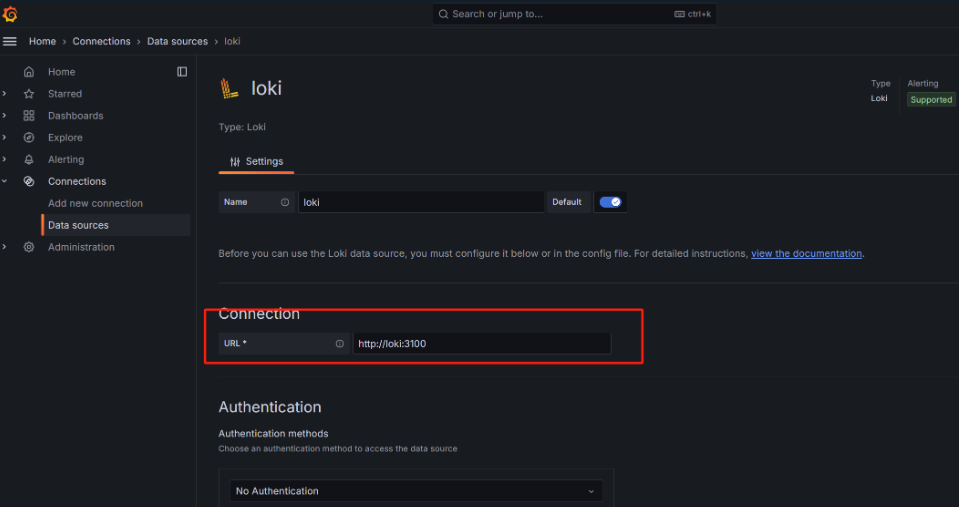959x507 pixels.
Task: Expand the Administration section chevron
Action: tap(5, 247)
